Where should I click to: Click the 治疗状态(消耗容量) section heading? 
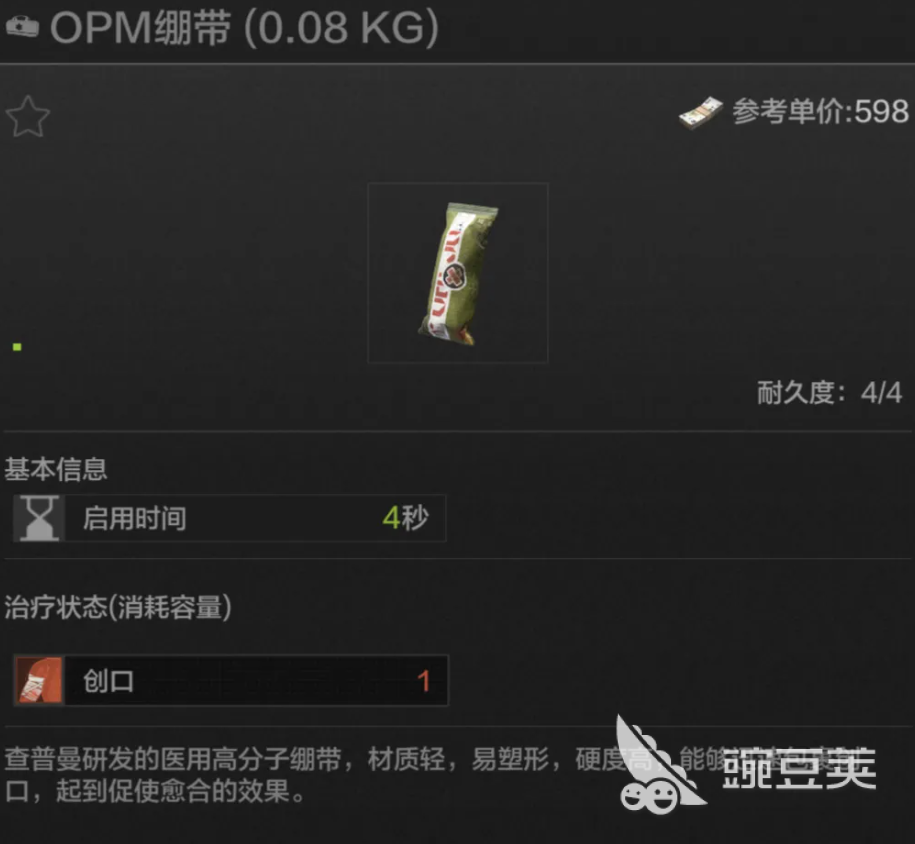118,607
